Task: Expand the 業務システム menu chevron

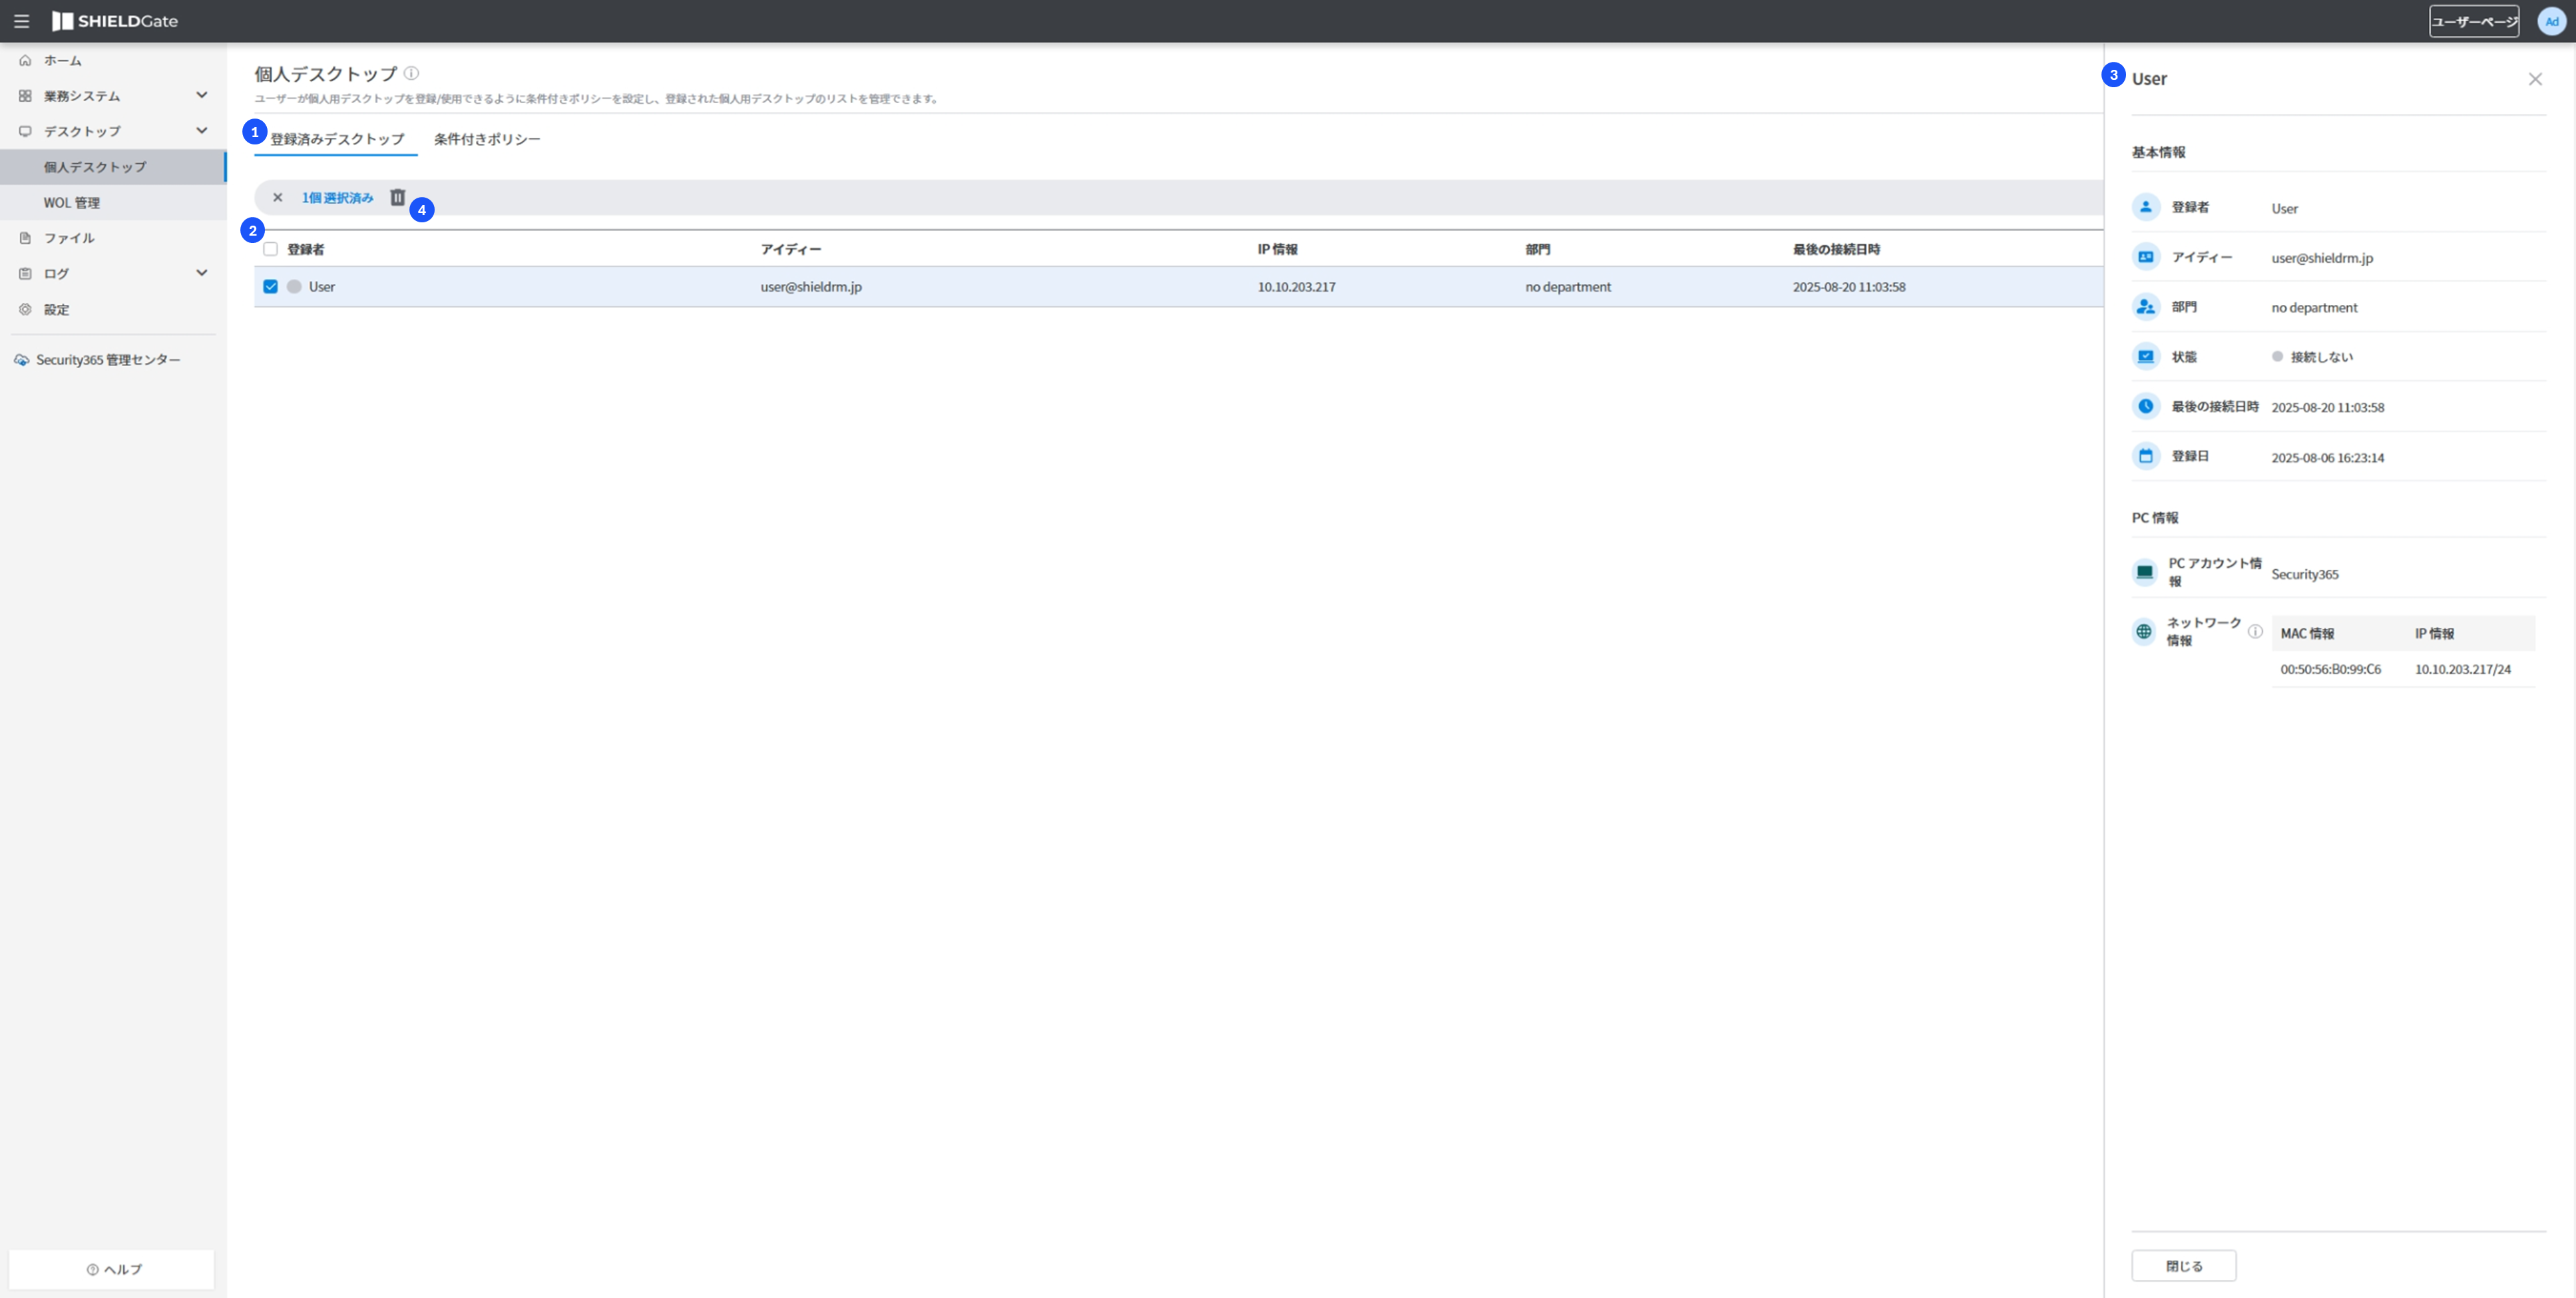Action: coord(201,95)
